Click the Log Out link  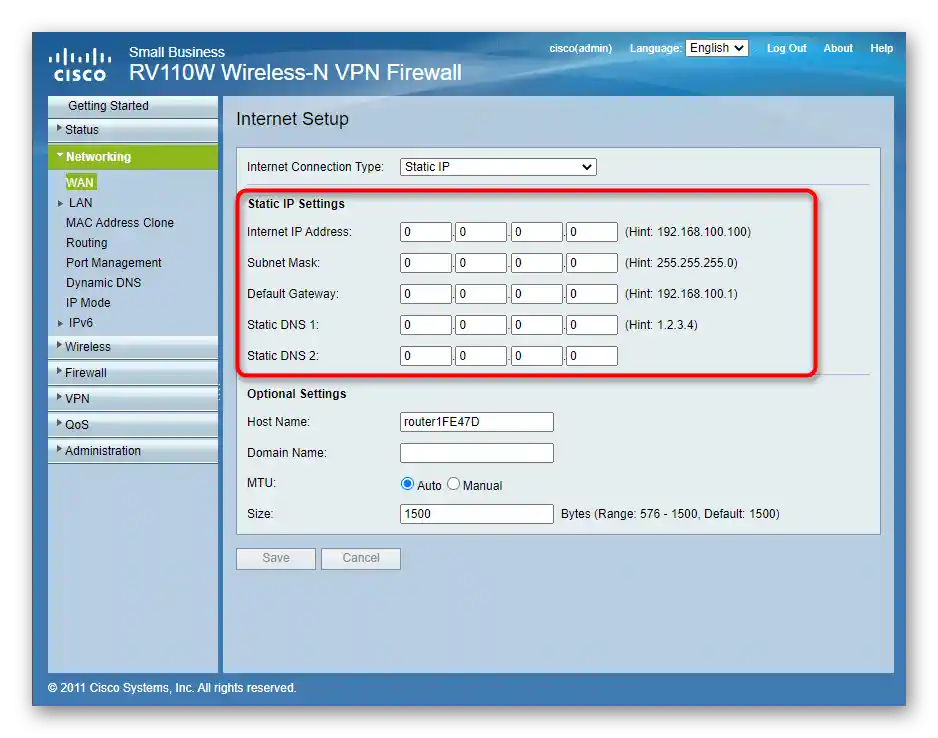[x=787, y=48]
